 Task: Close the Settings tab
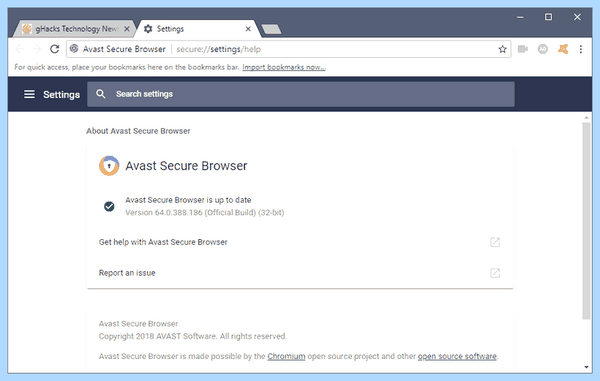[248, 29]
